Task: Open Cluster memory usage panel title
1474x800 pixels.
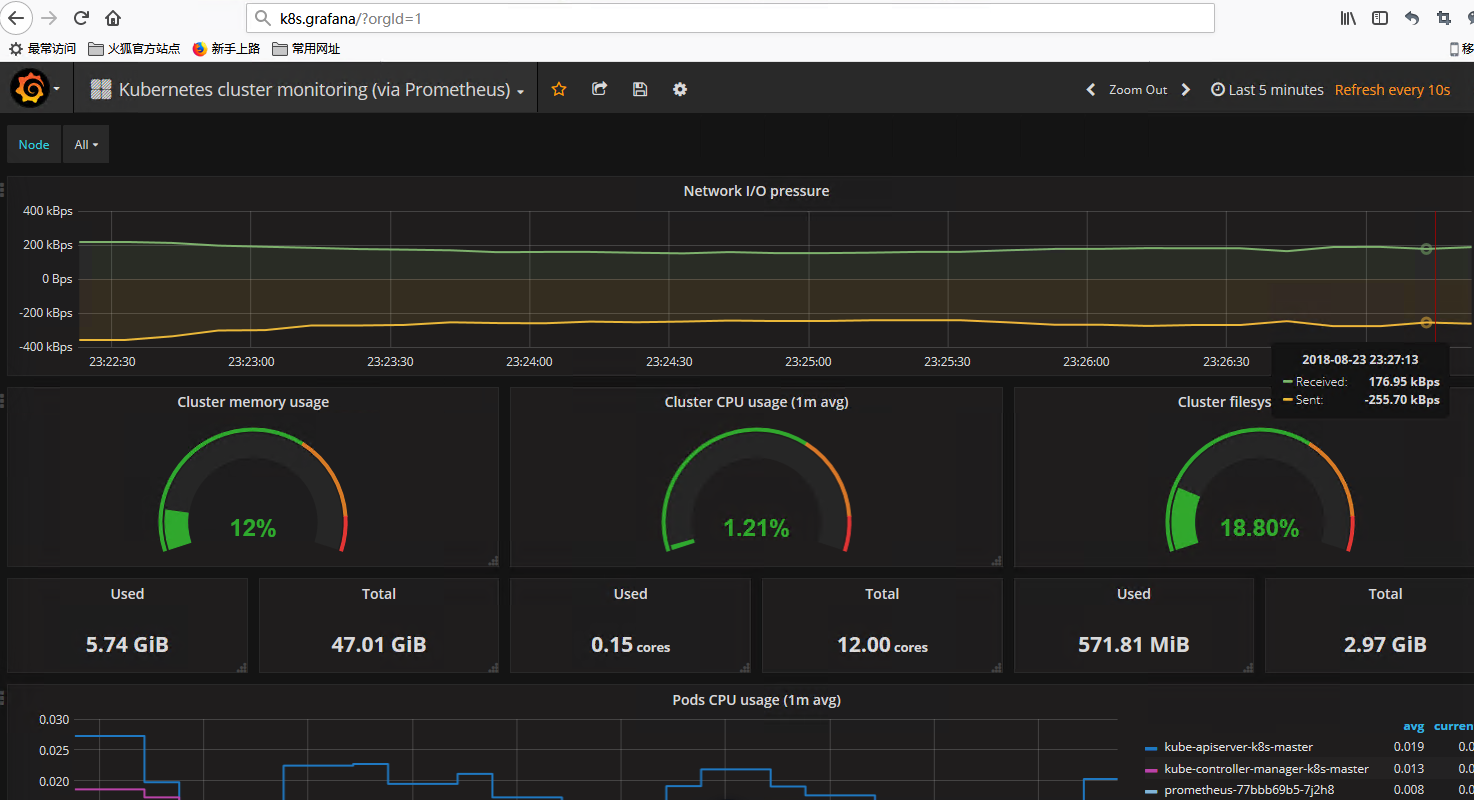Action: 253,402
